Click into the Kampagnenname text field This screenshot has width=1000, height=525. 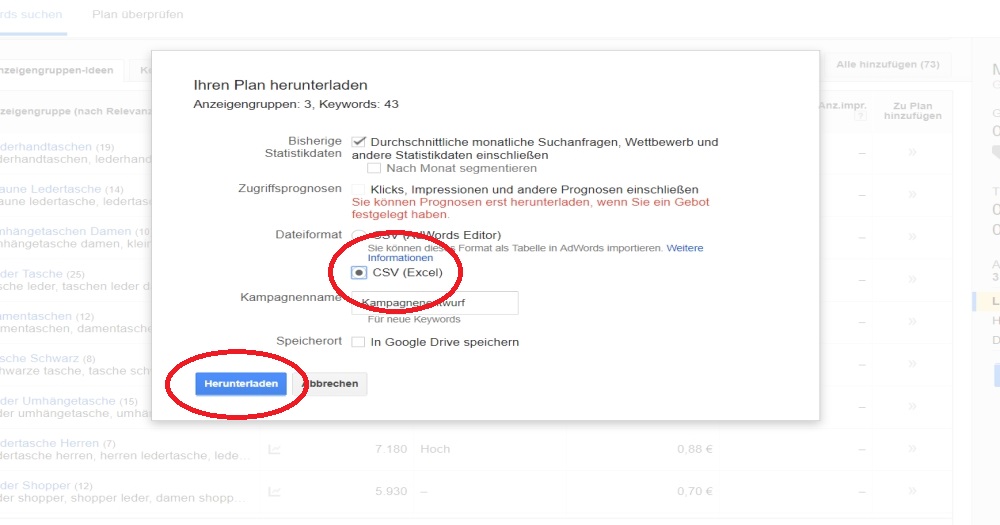pos(440,302)
